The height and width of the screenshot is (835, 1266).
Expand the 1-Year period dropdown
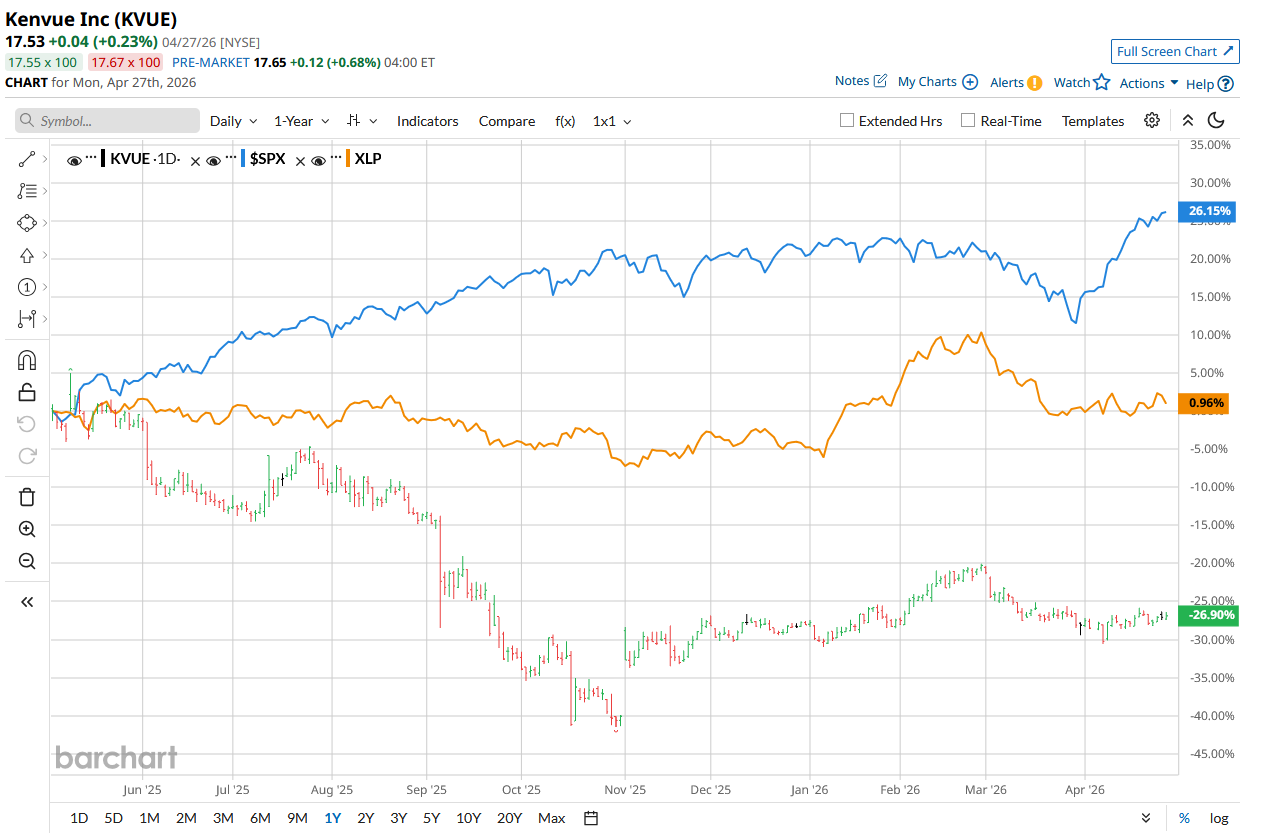[x=301, y=121]
